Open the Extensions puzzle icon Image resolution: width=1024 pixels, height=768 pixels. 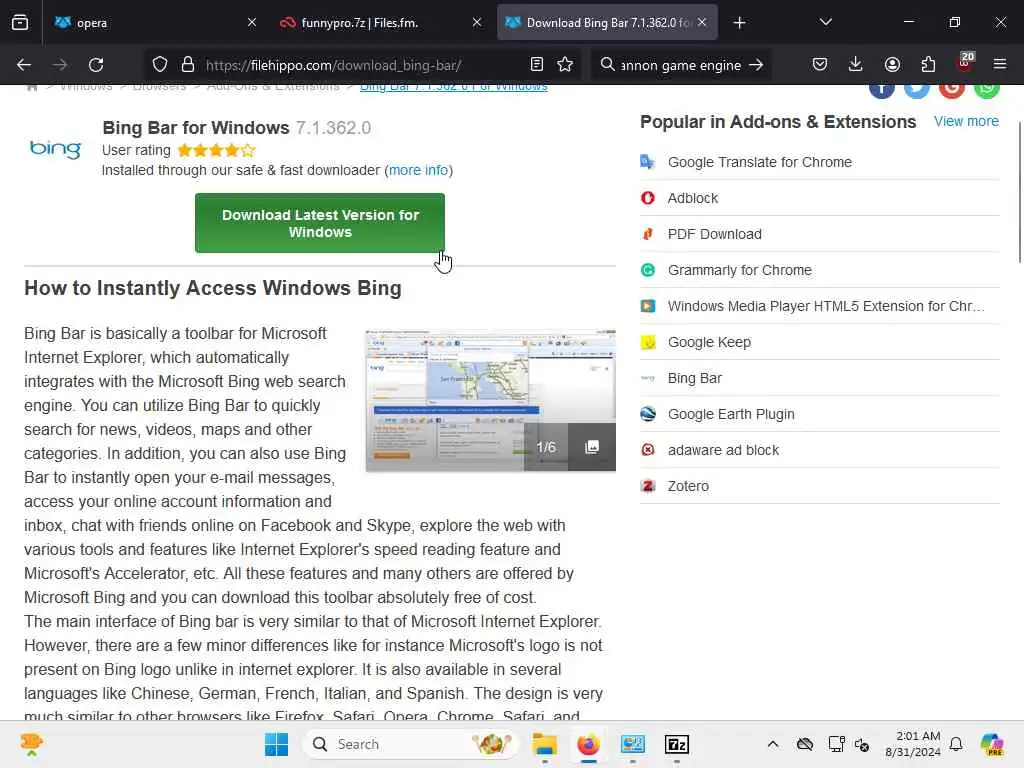928,64
